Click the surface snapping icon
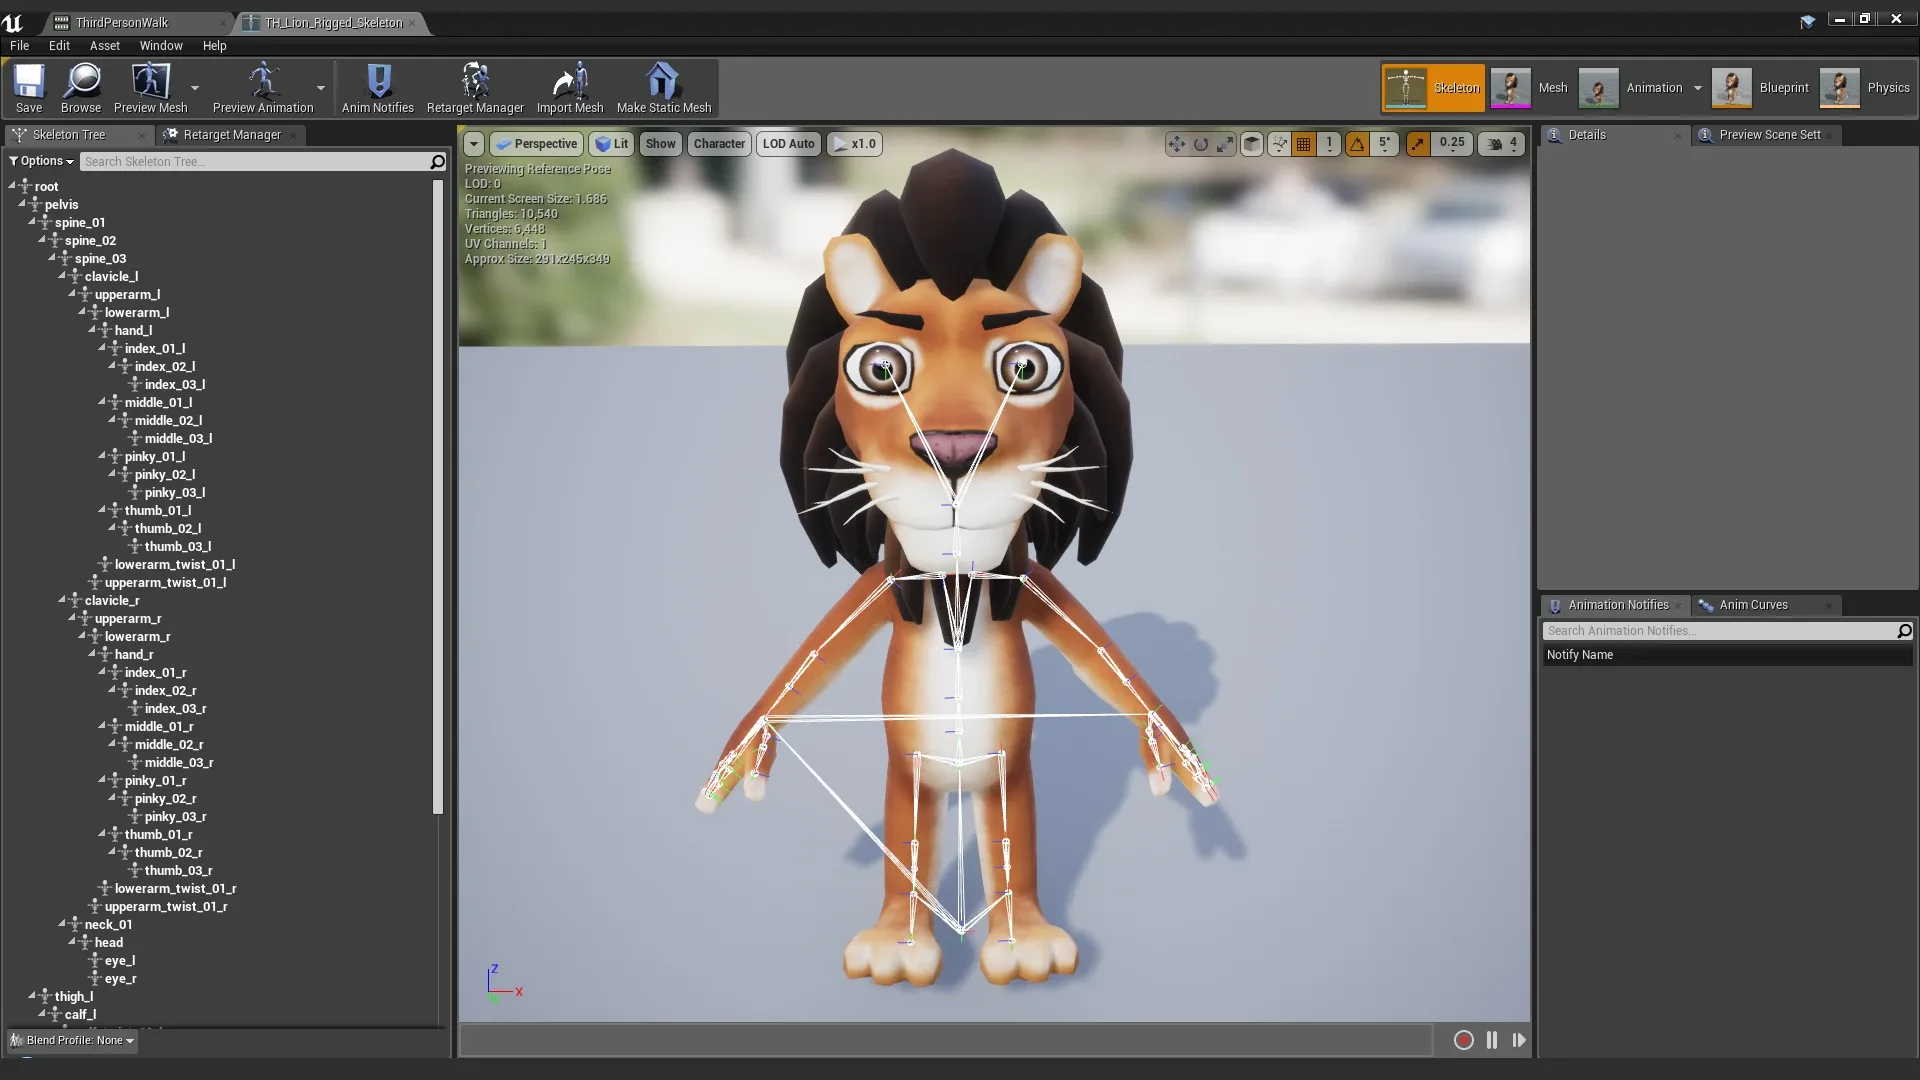 (1279, 144)
